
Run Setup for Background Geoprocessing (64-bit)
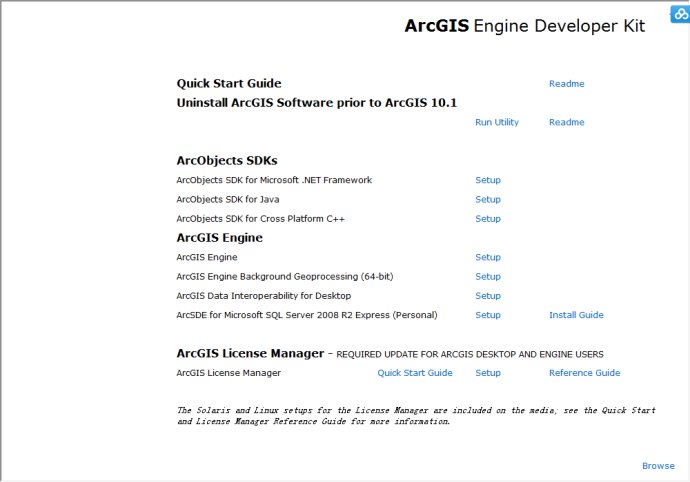tap(488, 276)
